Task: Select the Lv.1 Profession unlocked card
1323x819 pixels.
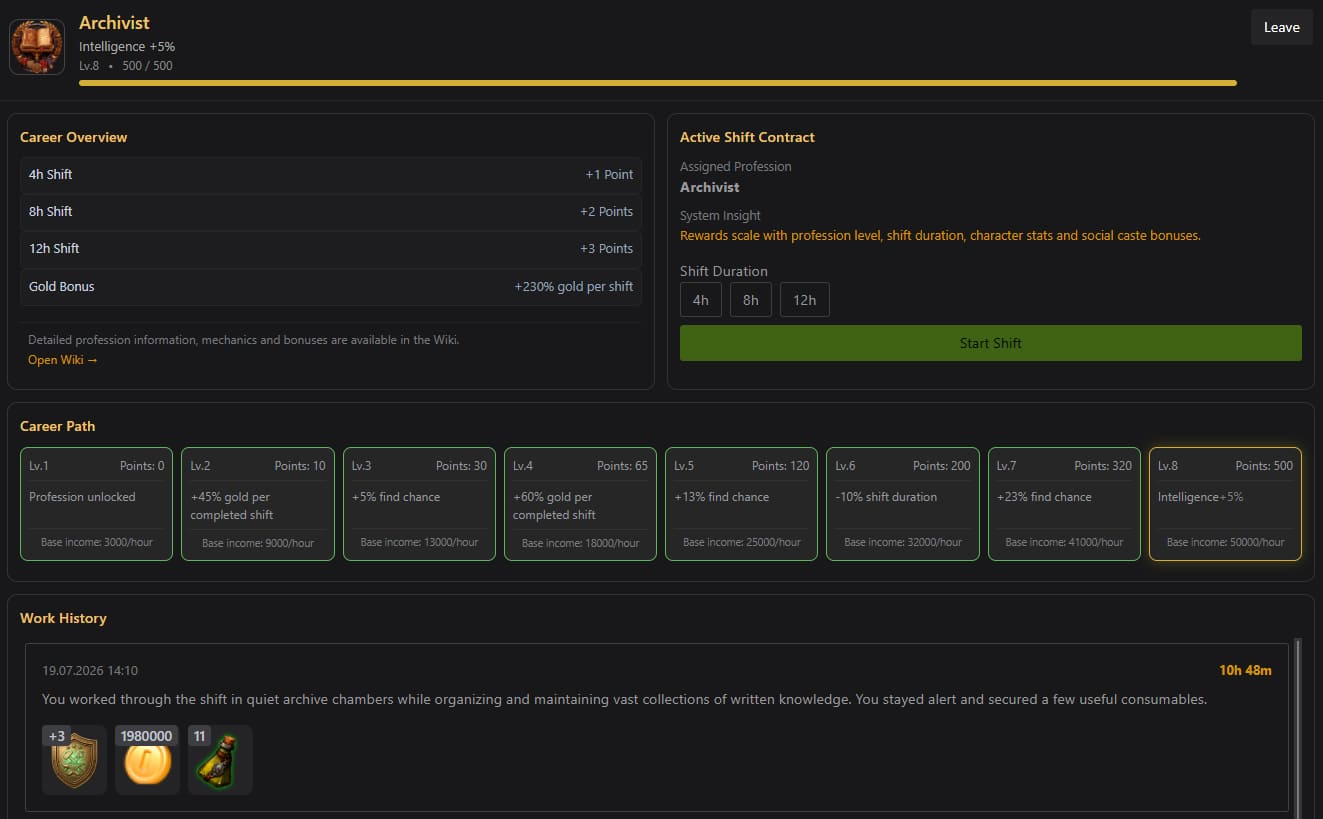Action: (96, 504)
